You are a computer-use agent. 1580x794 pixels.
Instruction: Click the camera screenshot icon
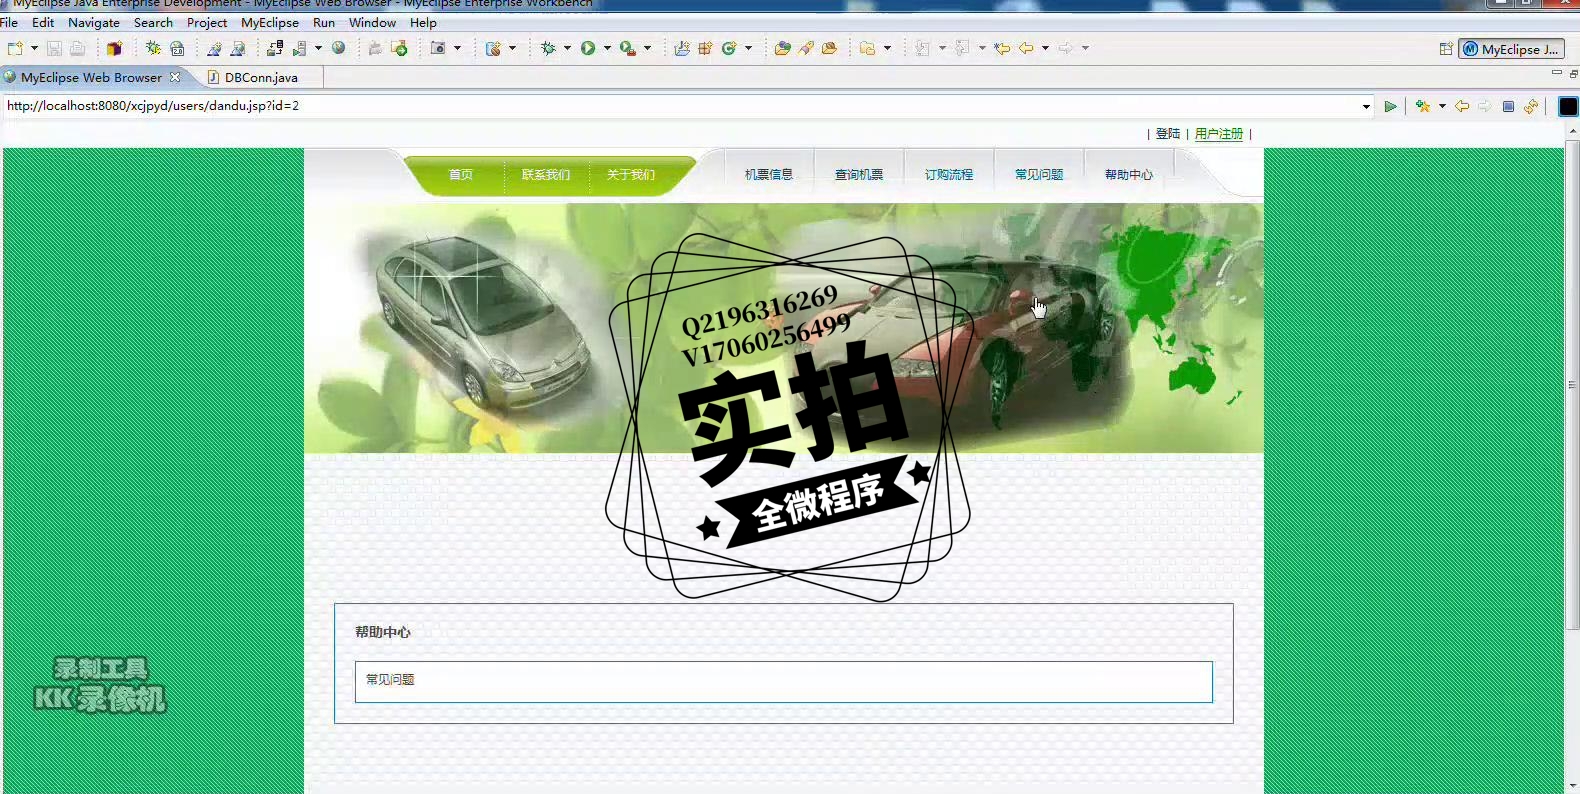coord(438,48)
